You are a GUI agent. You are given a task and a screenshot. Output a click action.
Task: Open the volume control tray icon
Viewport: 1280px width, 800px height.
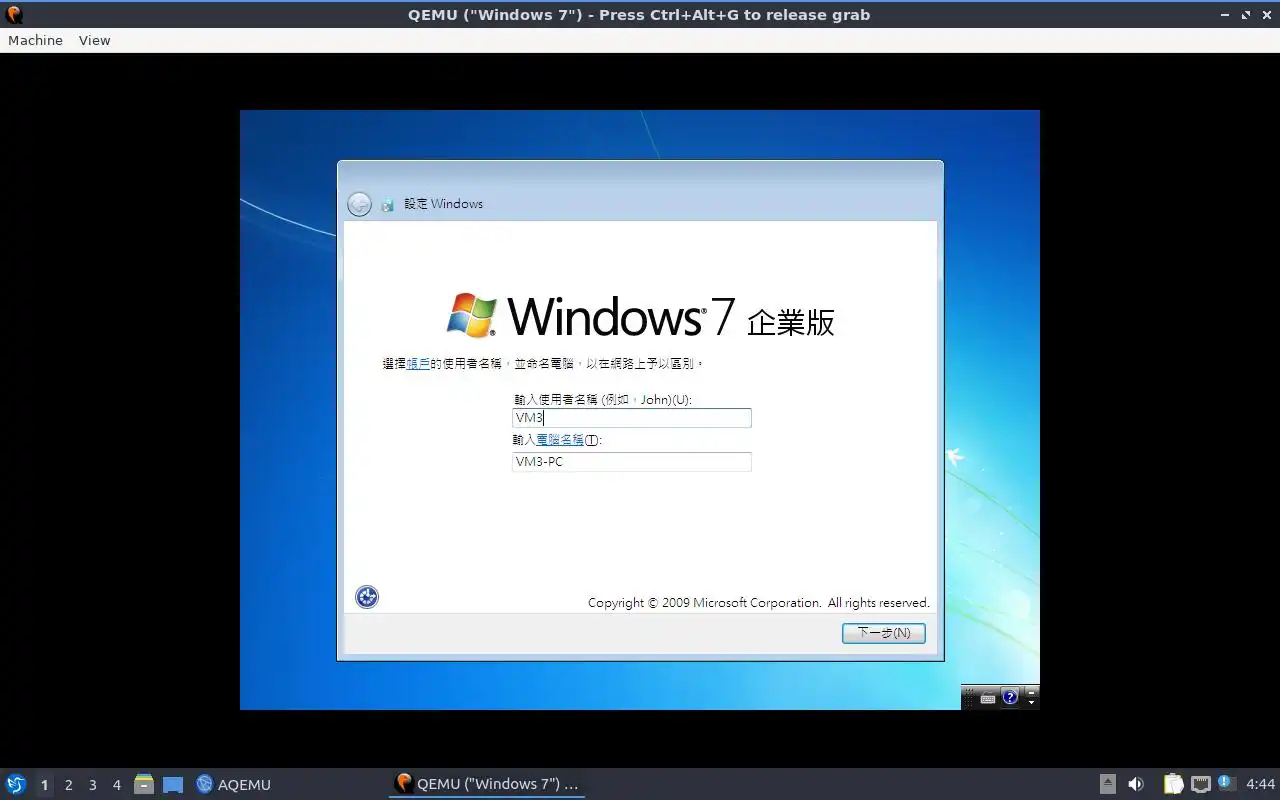1136,784
